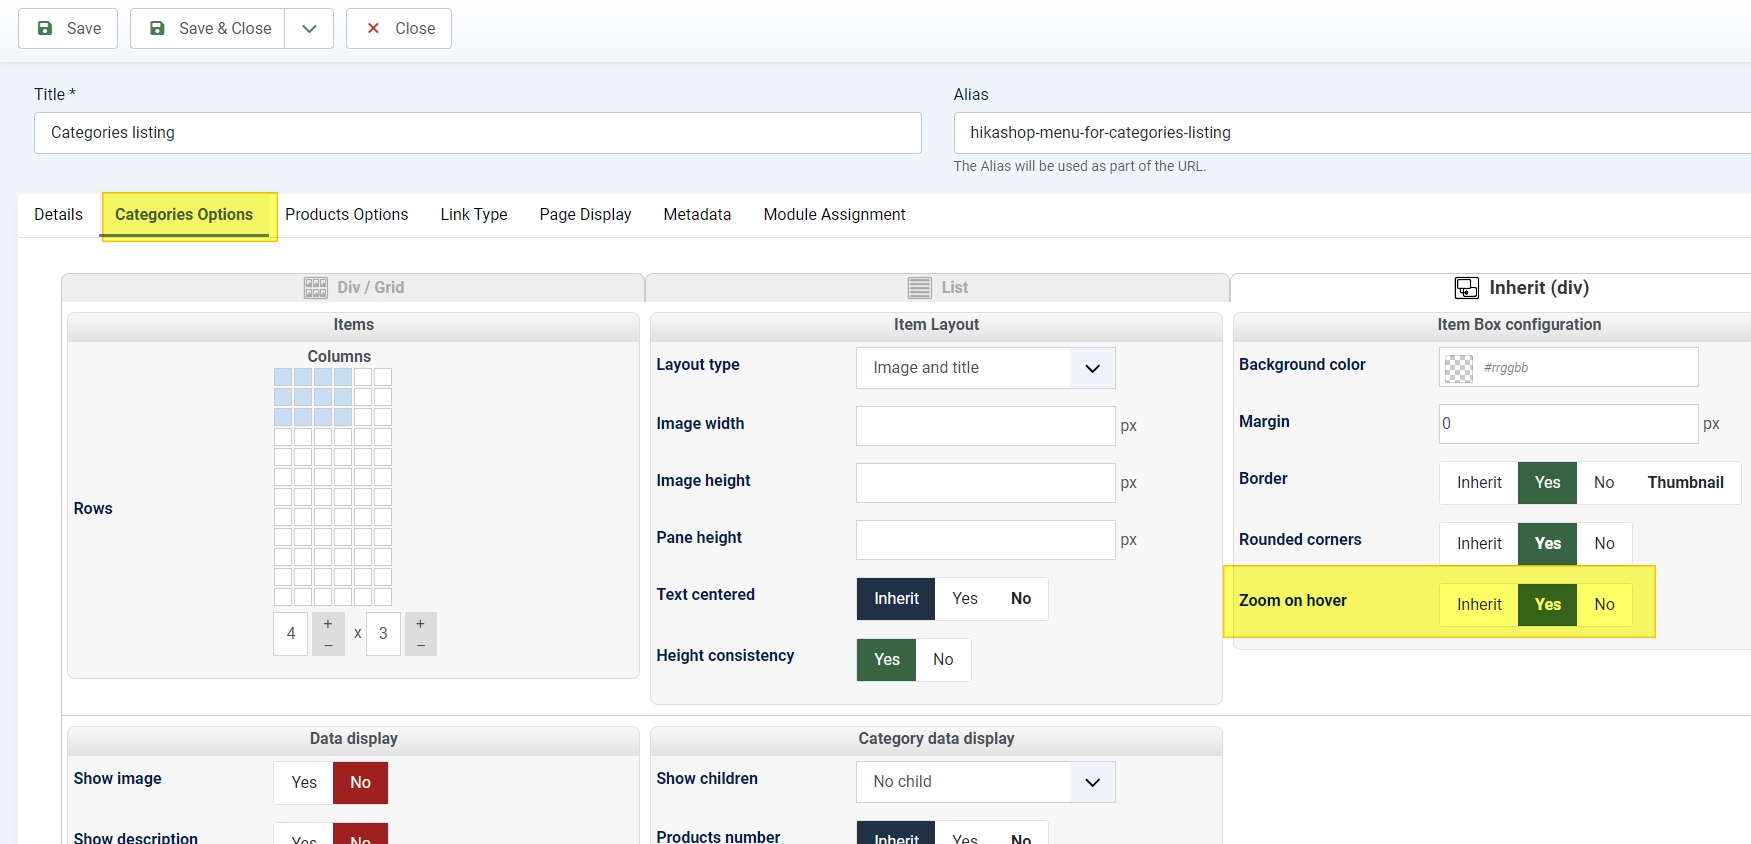Expand the Show children dropdown
This screenshot has width=1751, height=844.
tap(985, 782)
